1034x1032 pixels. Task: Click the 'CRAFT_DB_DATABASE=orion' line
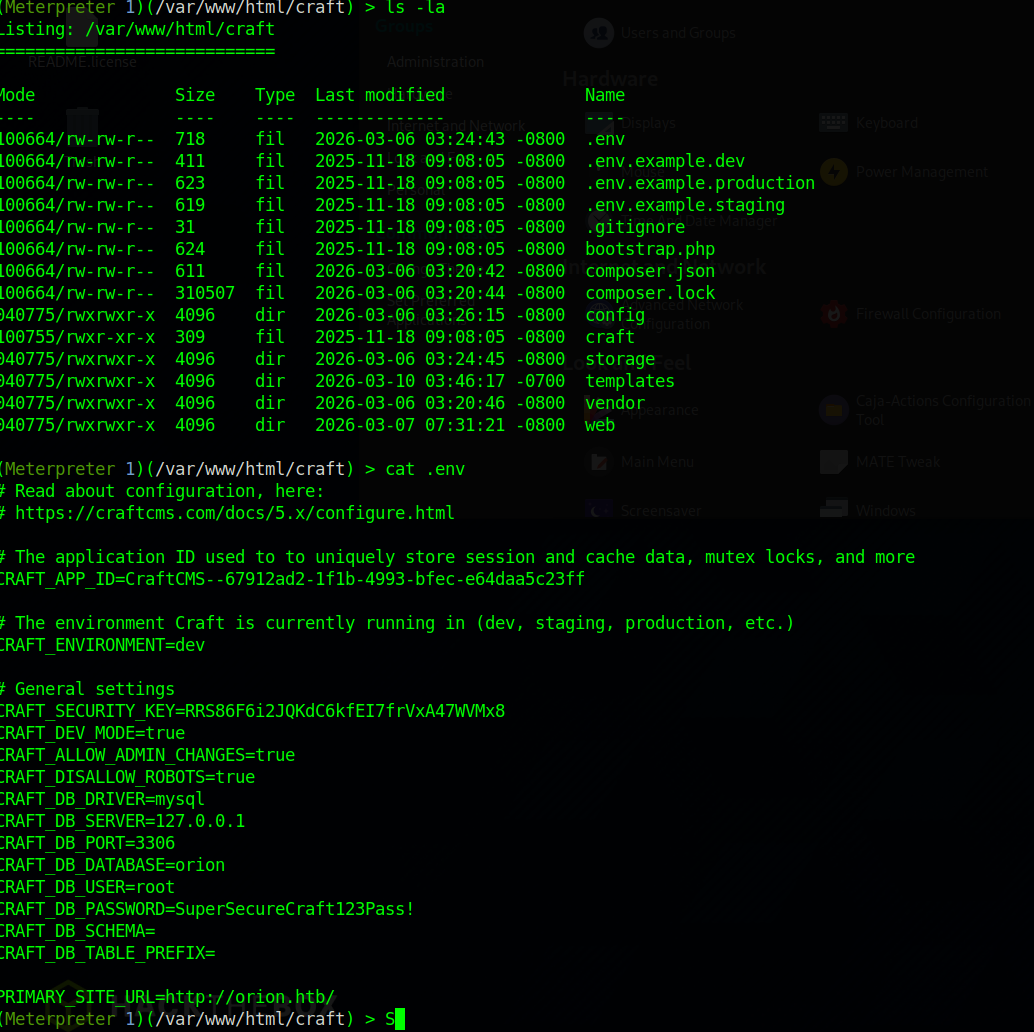112,865
